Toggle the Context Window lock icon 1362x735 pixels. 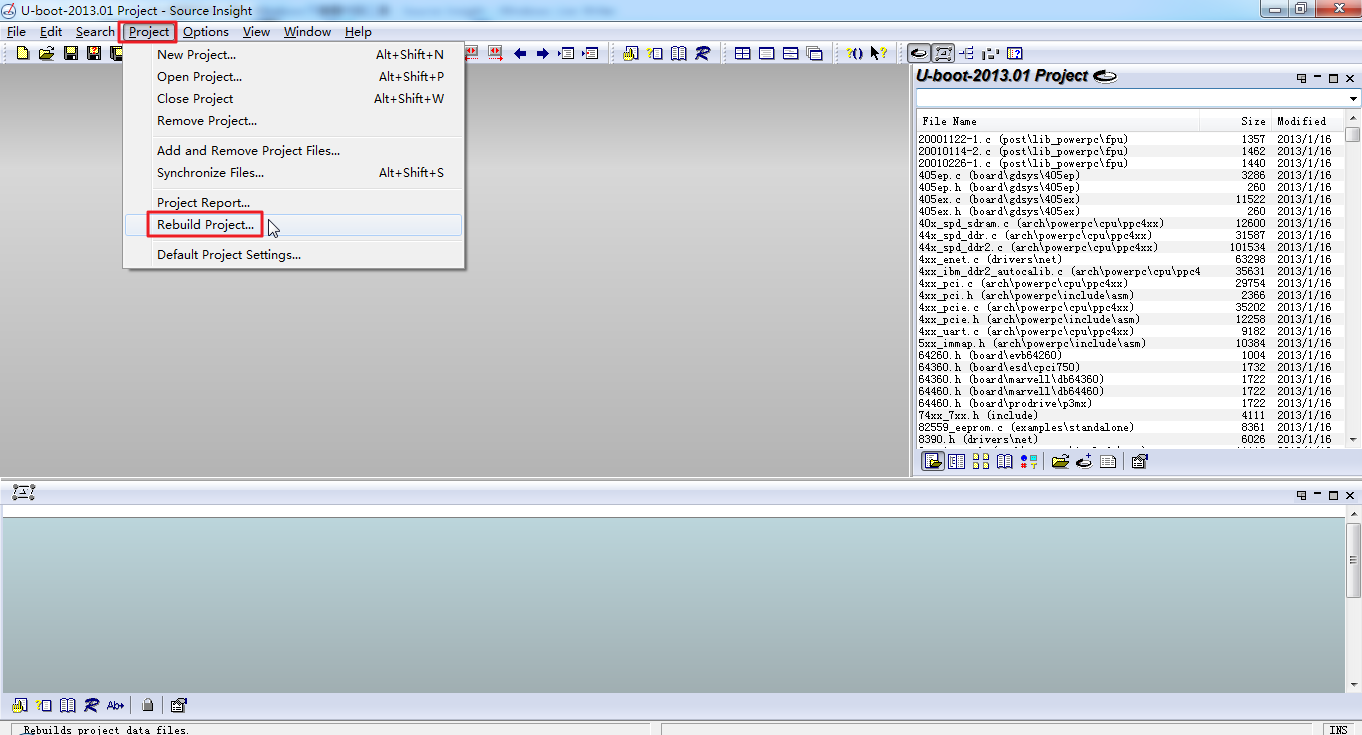click(148, 705)
